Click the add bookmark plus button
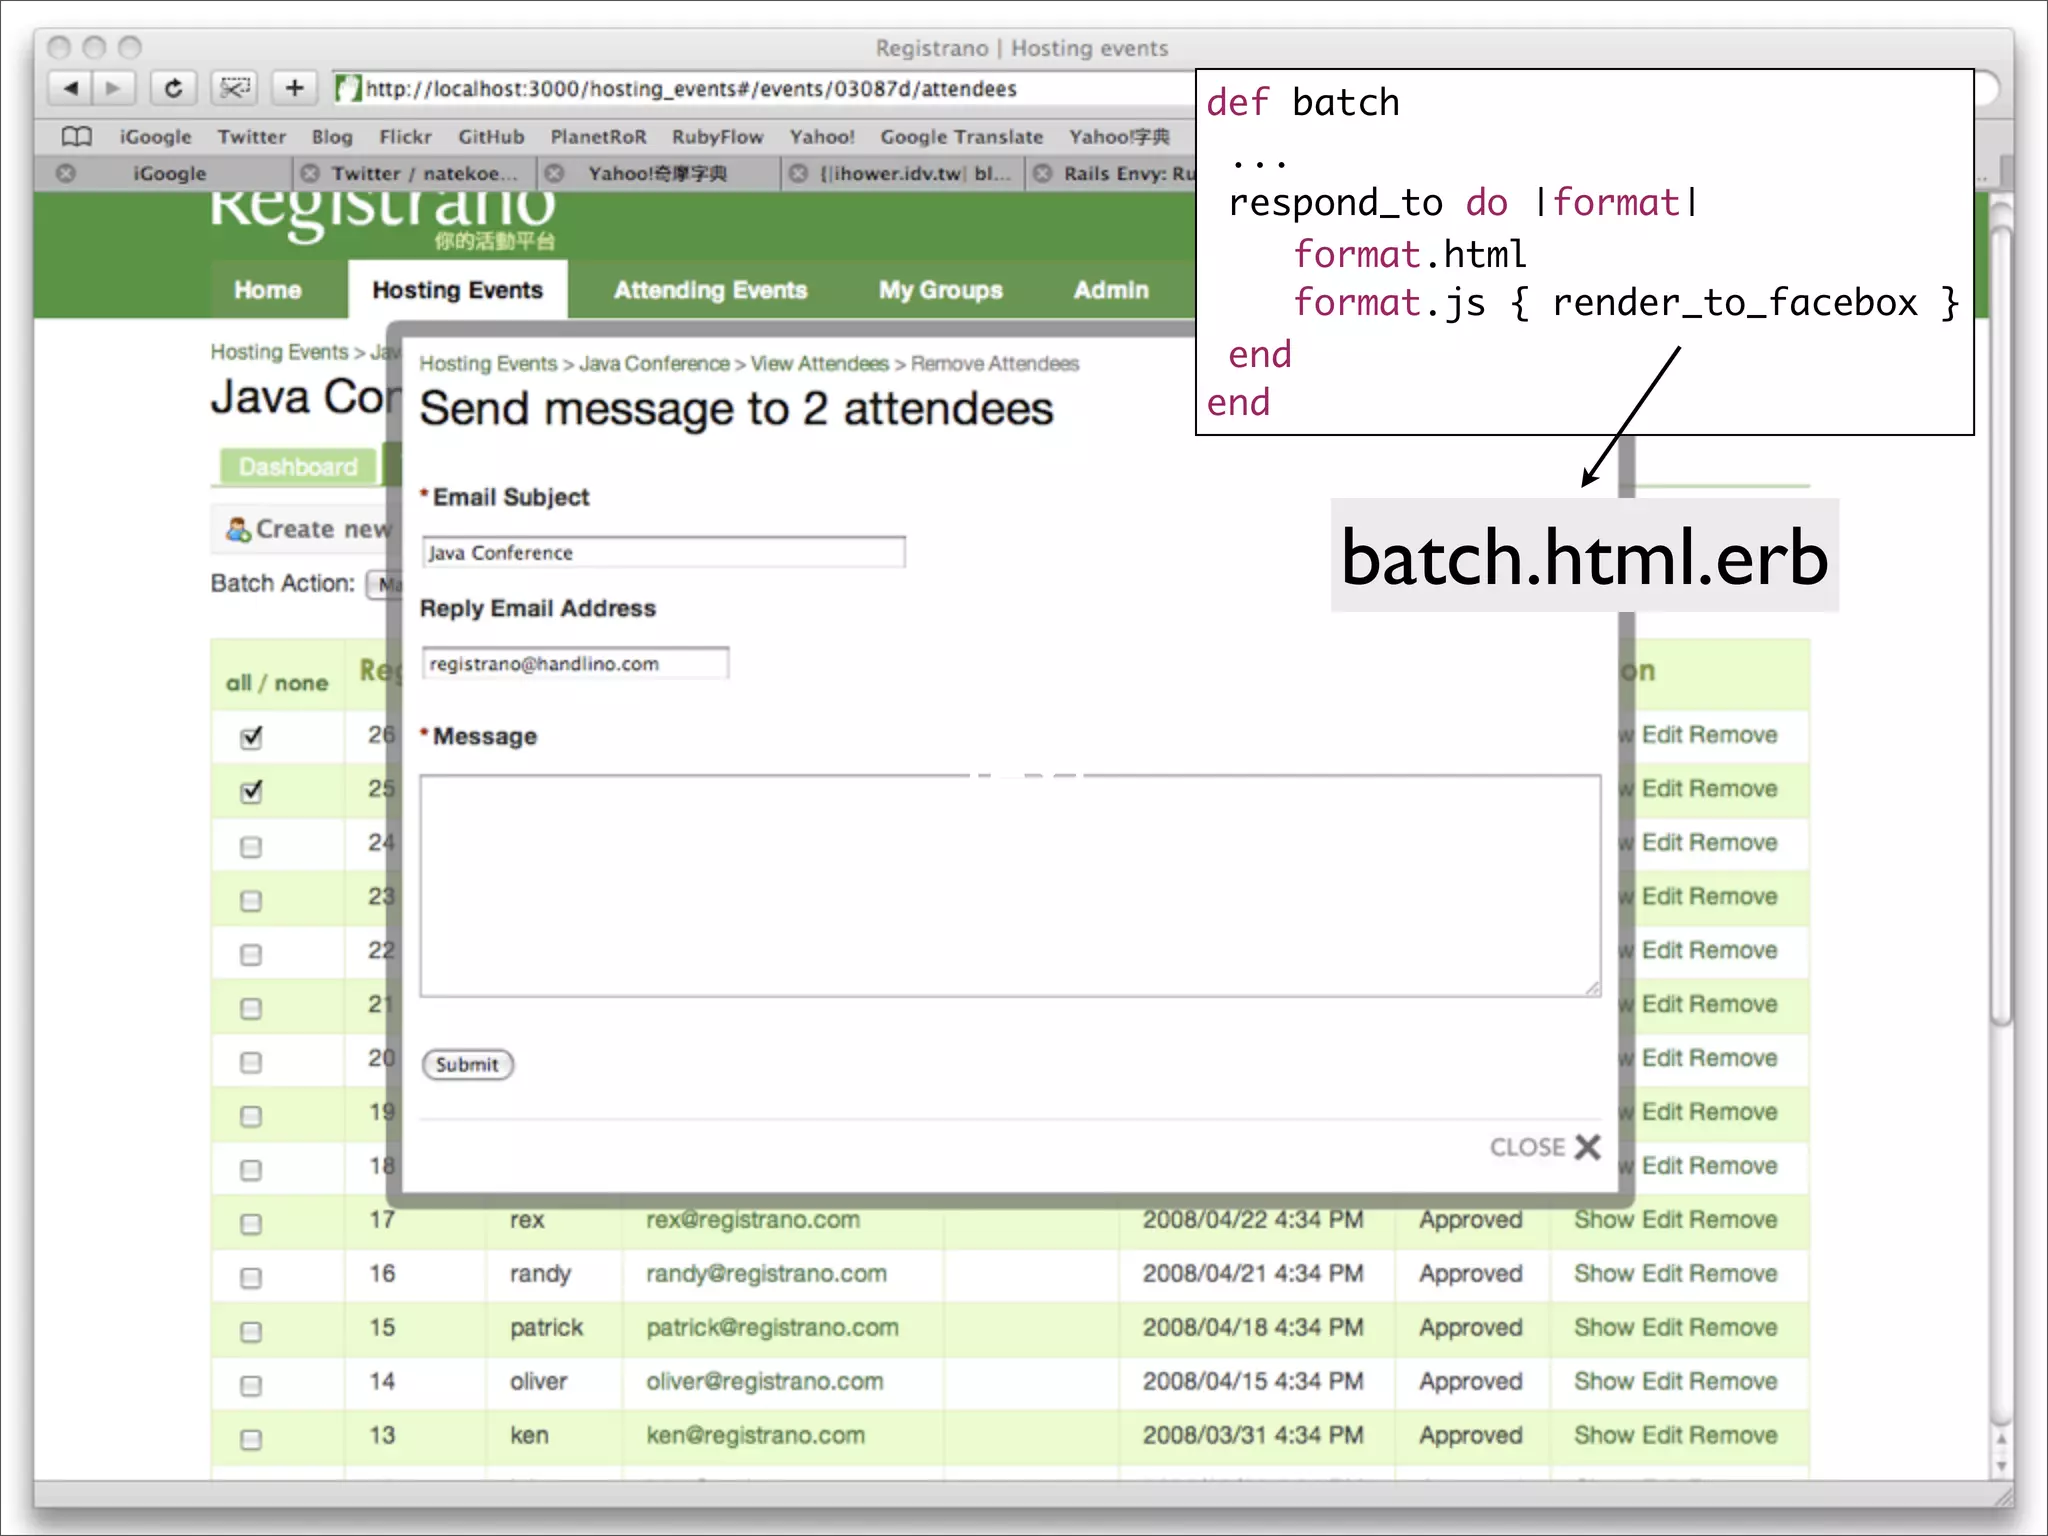2048x1536 pixels. (x=294, y=88)
